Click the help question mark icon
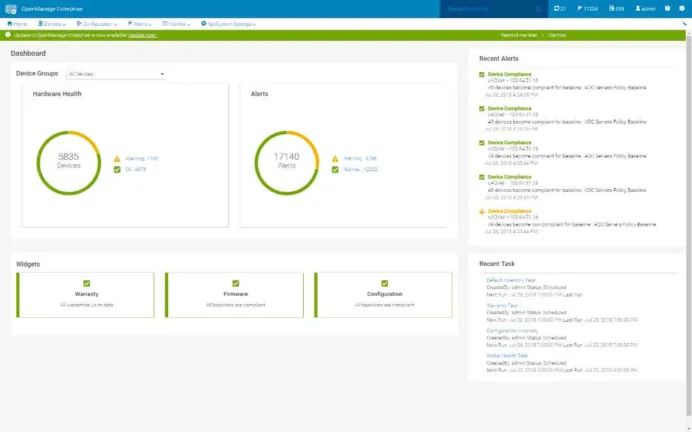This screenshot has height=432, width=692. tap(667, 8)
